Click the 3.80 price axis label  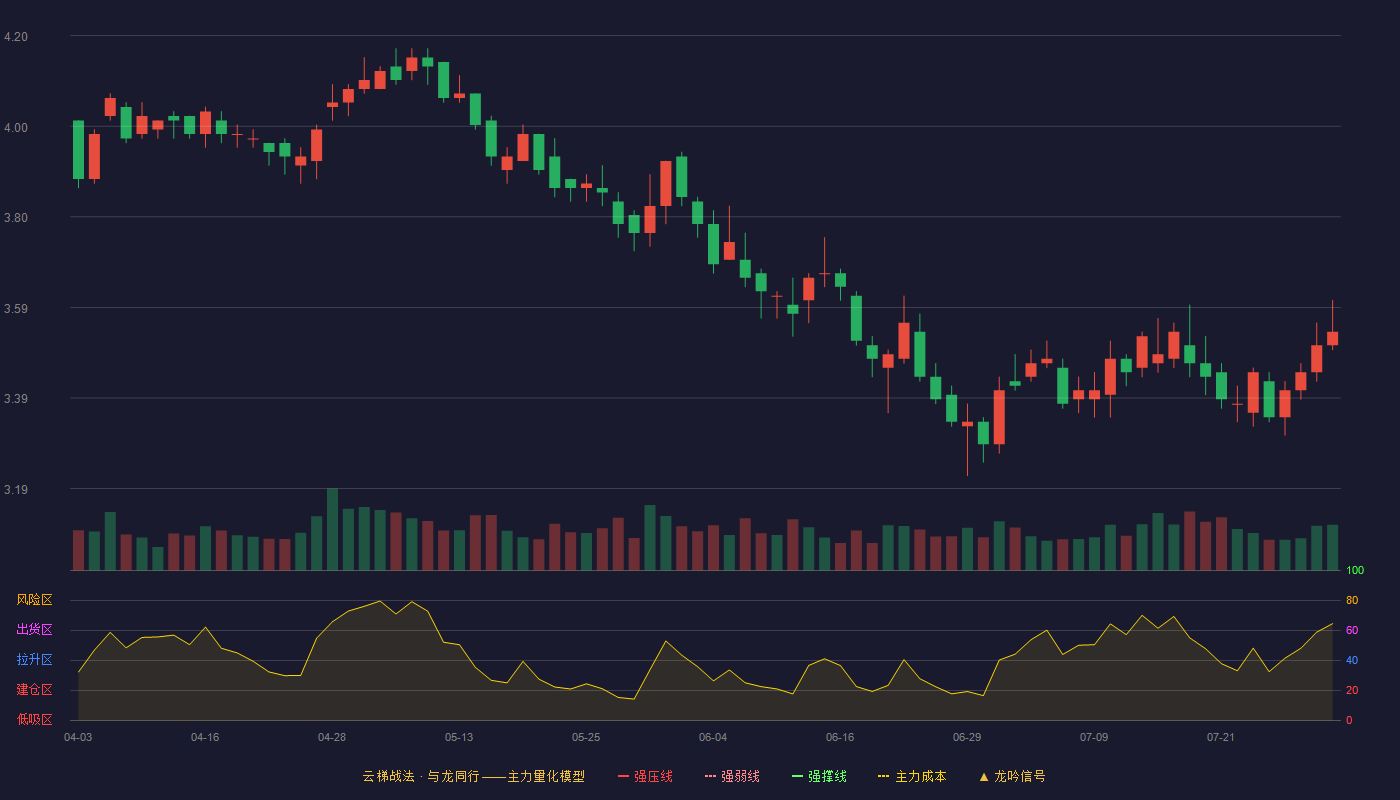tap(16, 218)
